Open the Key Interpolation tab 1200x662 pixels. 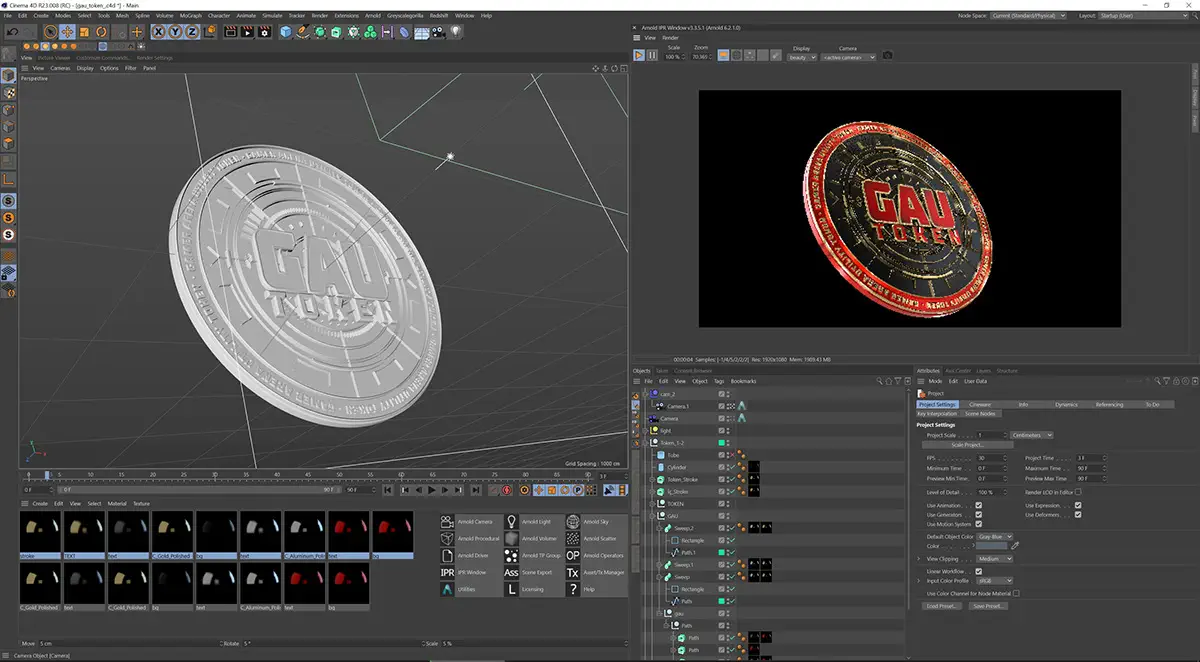[937, 413]
